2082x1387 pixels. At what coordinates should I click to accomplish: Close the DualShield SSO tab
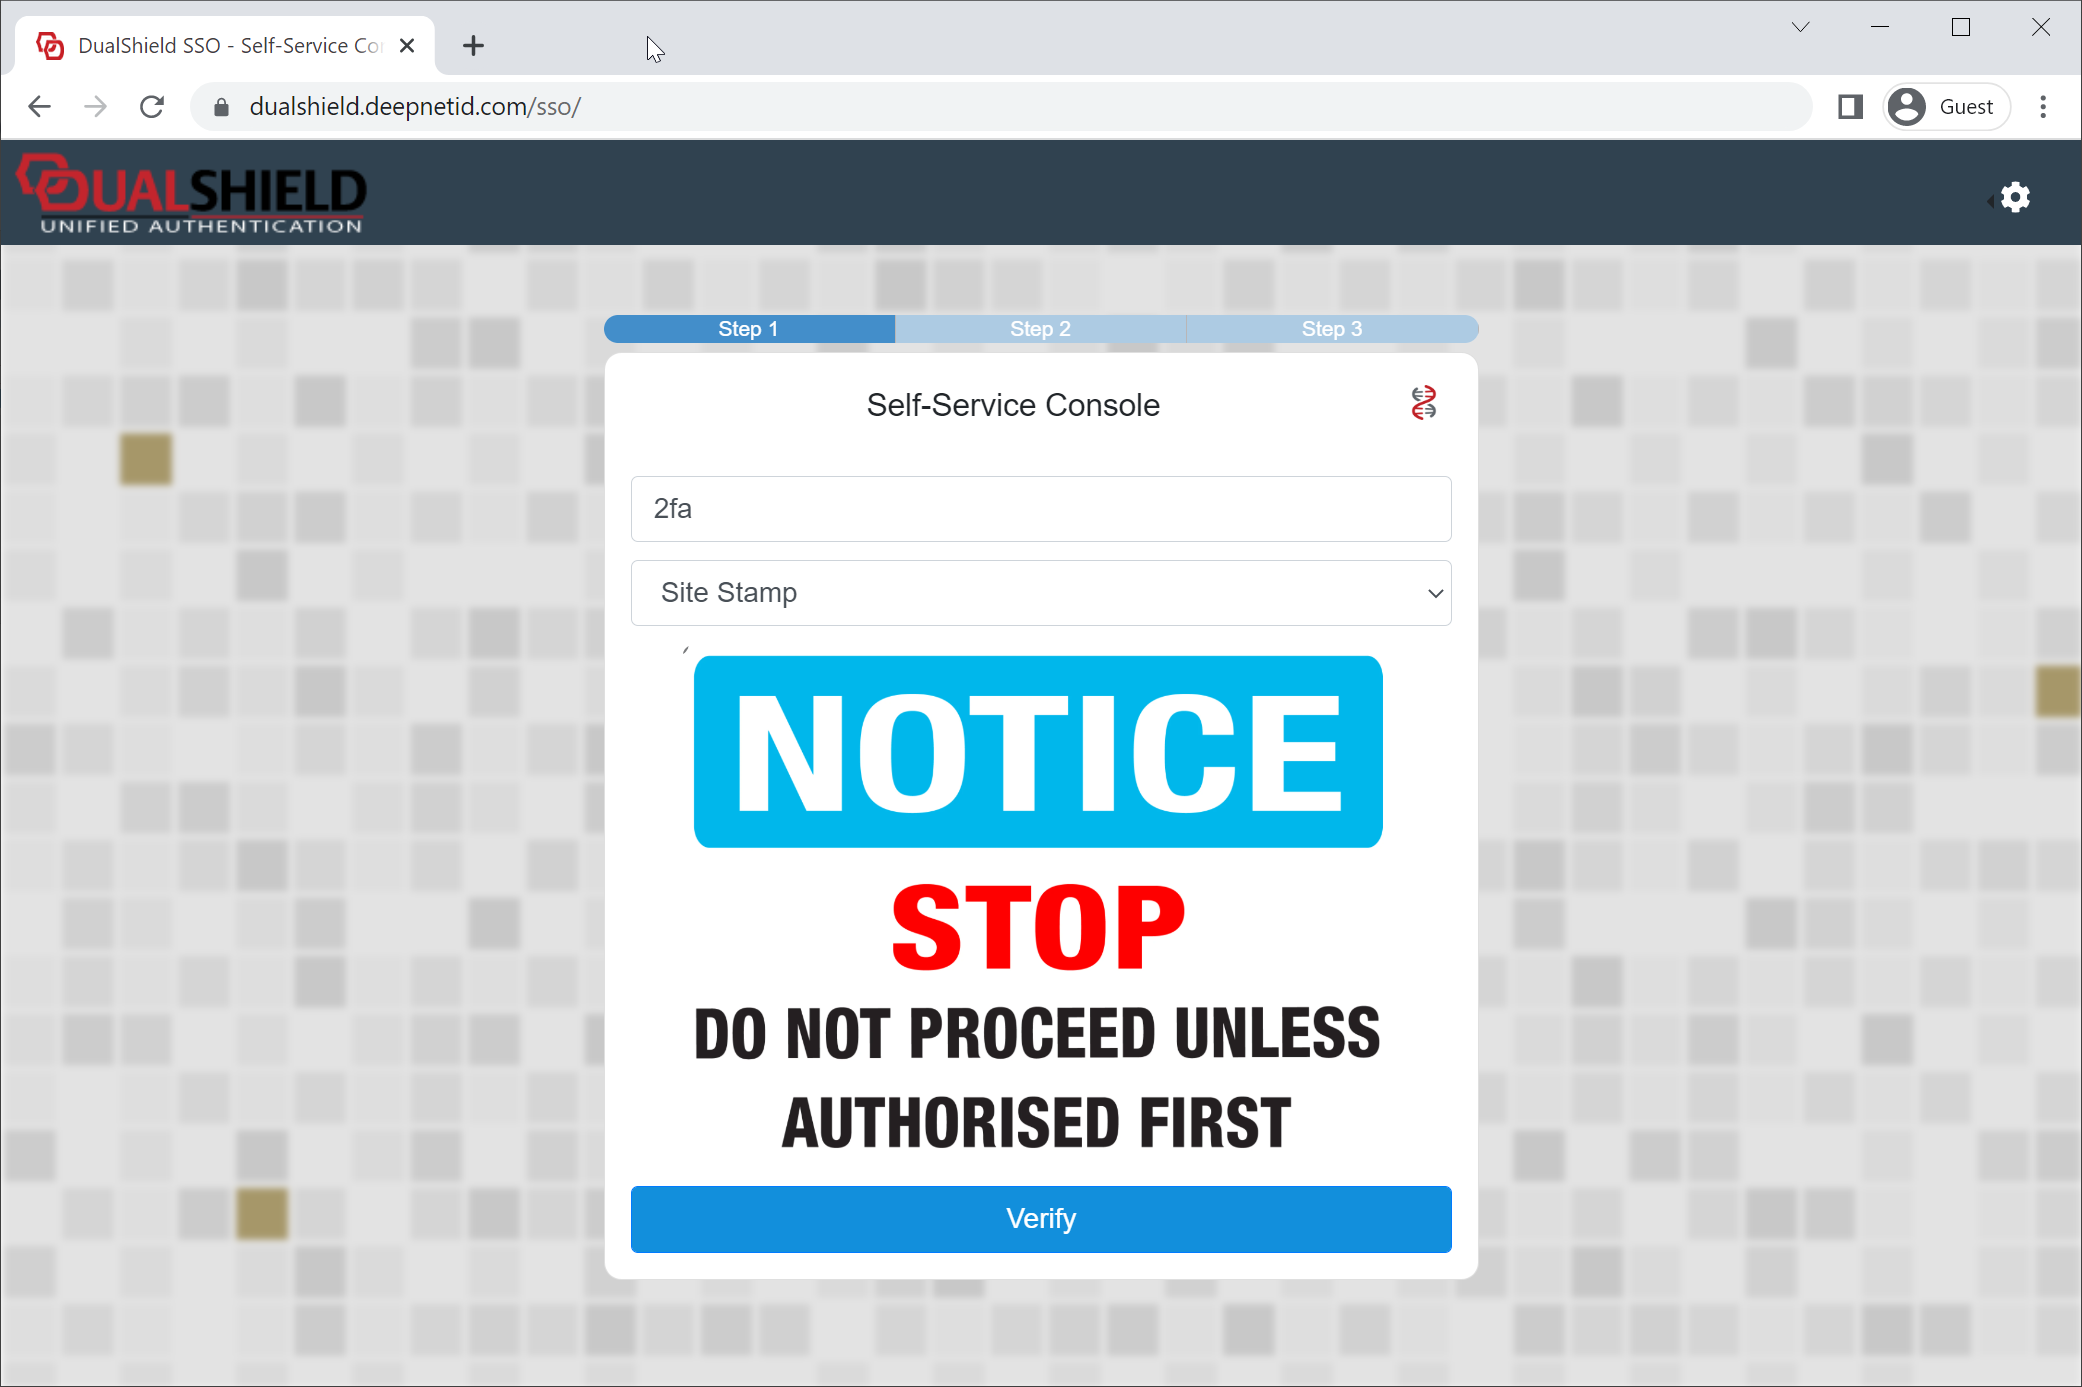click(x=407, y=46)
